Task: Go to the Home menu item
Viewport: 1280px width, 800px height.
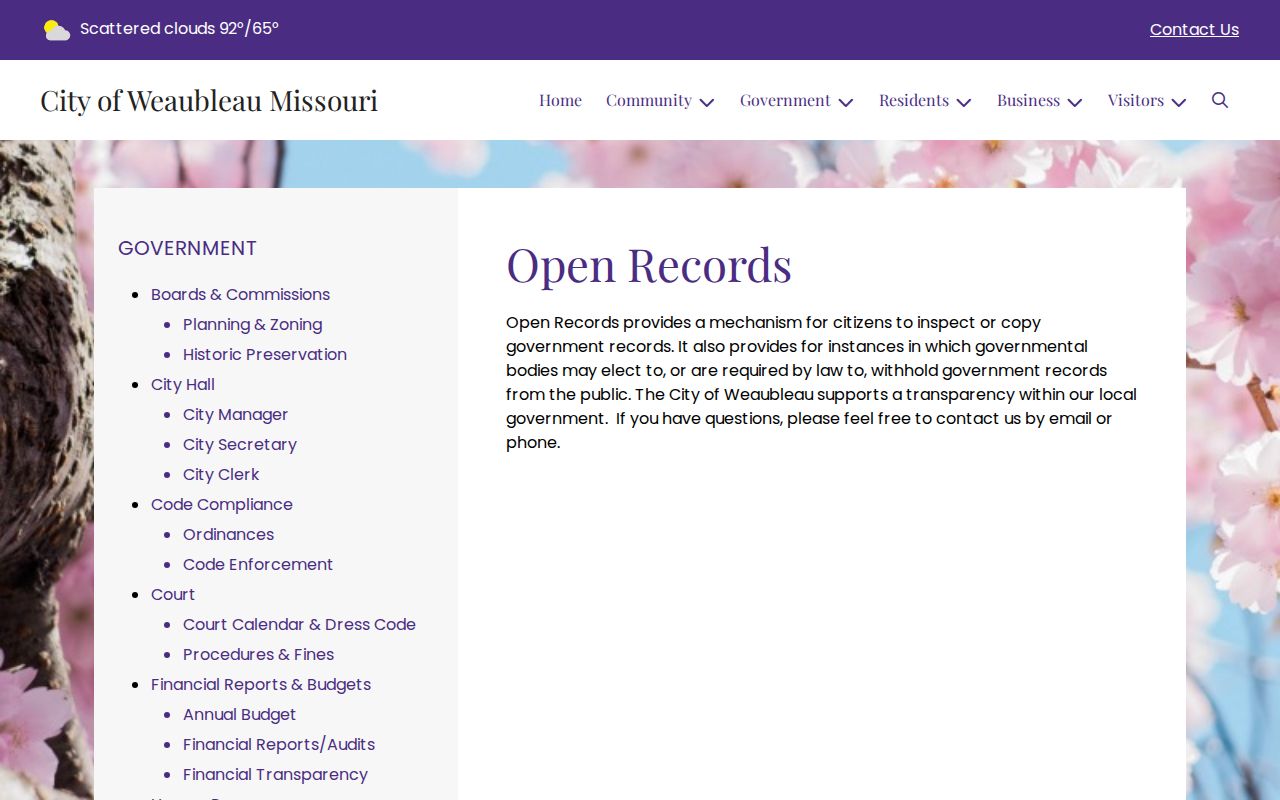Action: click(560, 100)
